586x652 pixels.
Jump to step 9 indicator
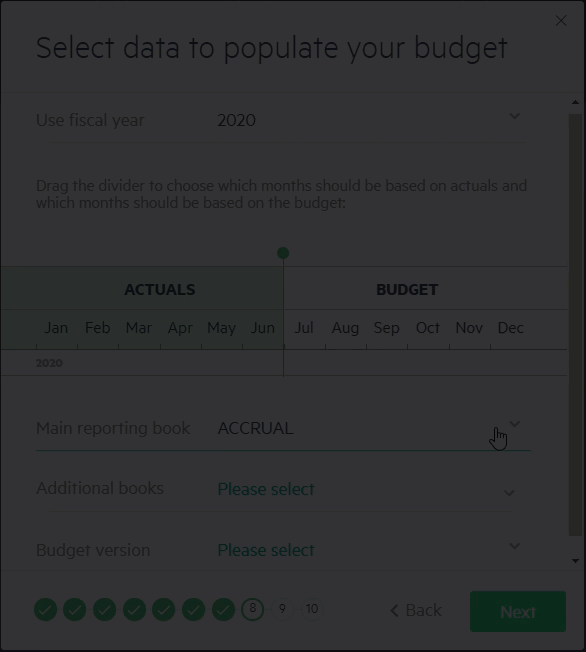point(282,610)
